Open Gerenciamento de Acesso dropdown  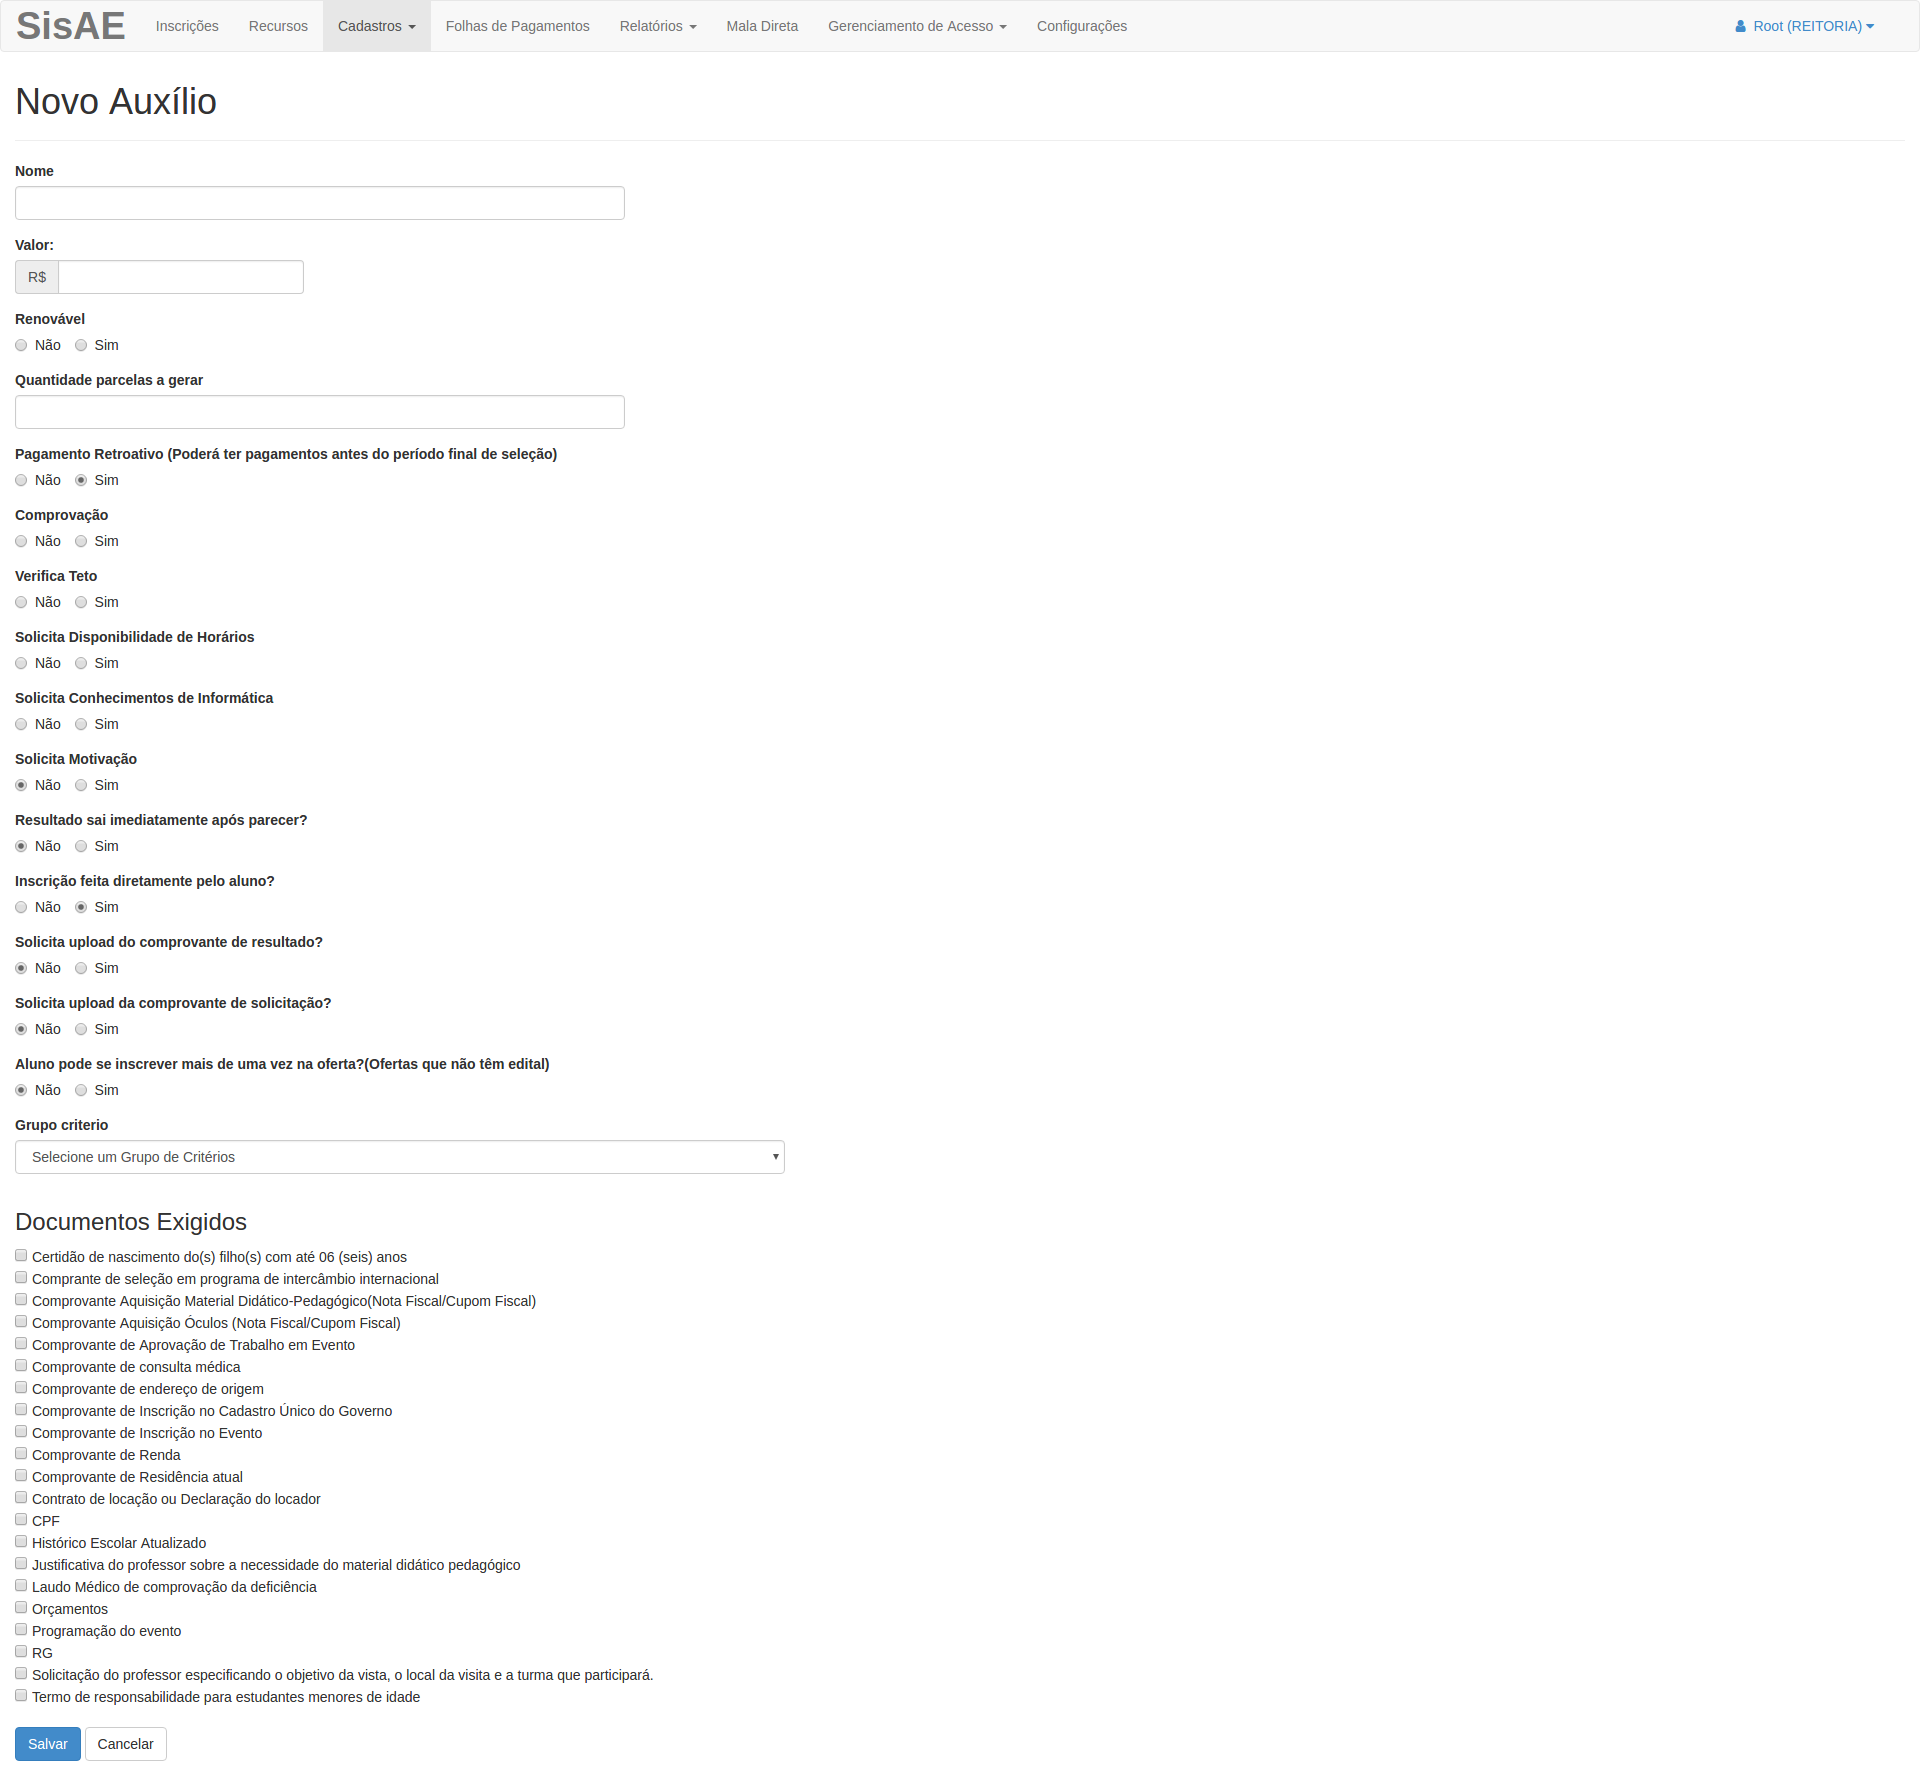(x=917, y=26)
